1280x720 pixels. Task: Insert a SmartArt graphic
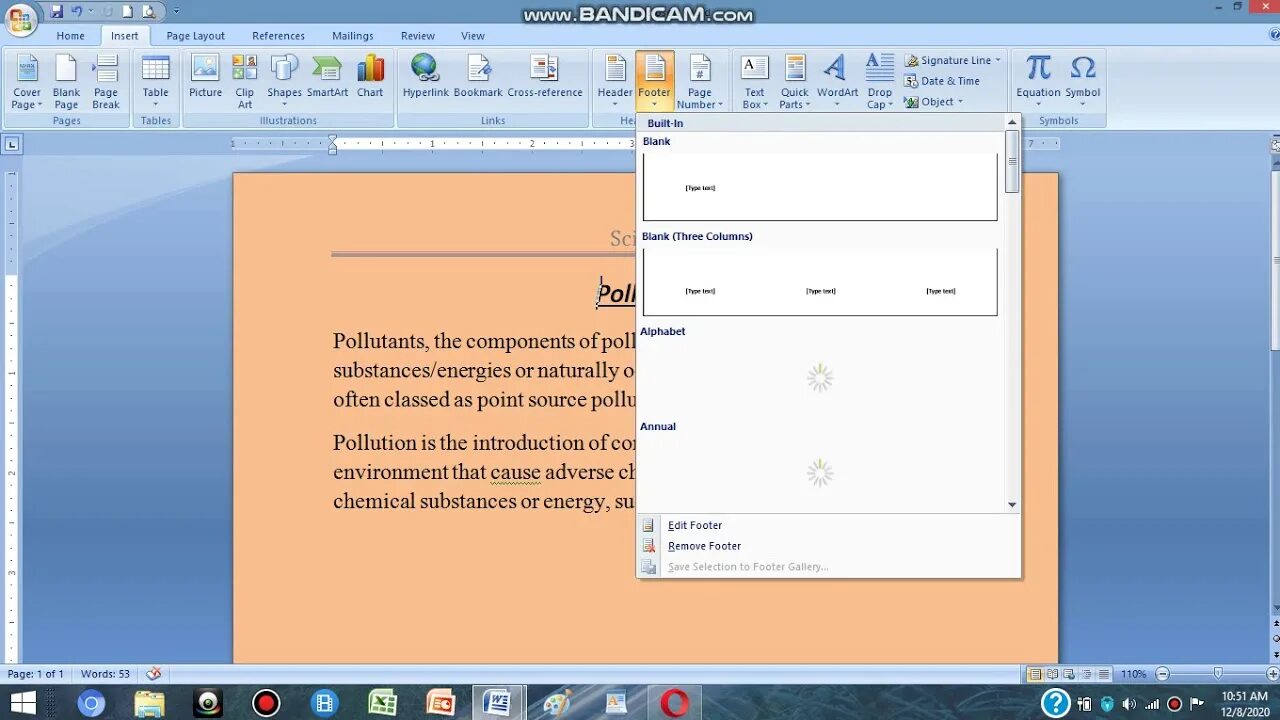(327, 77)
